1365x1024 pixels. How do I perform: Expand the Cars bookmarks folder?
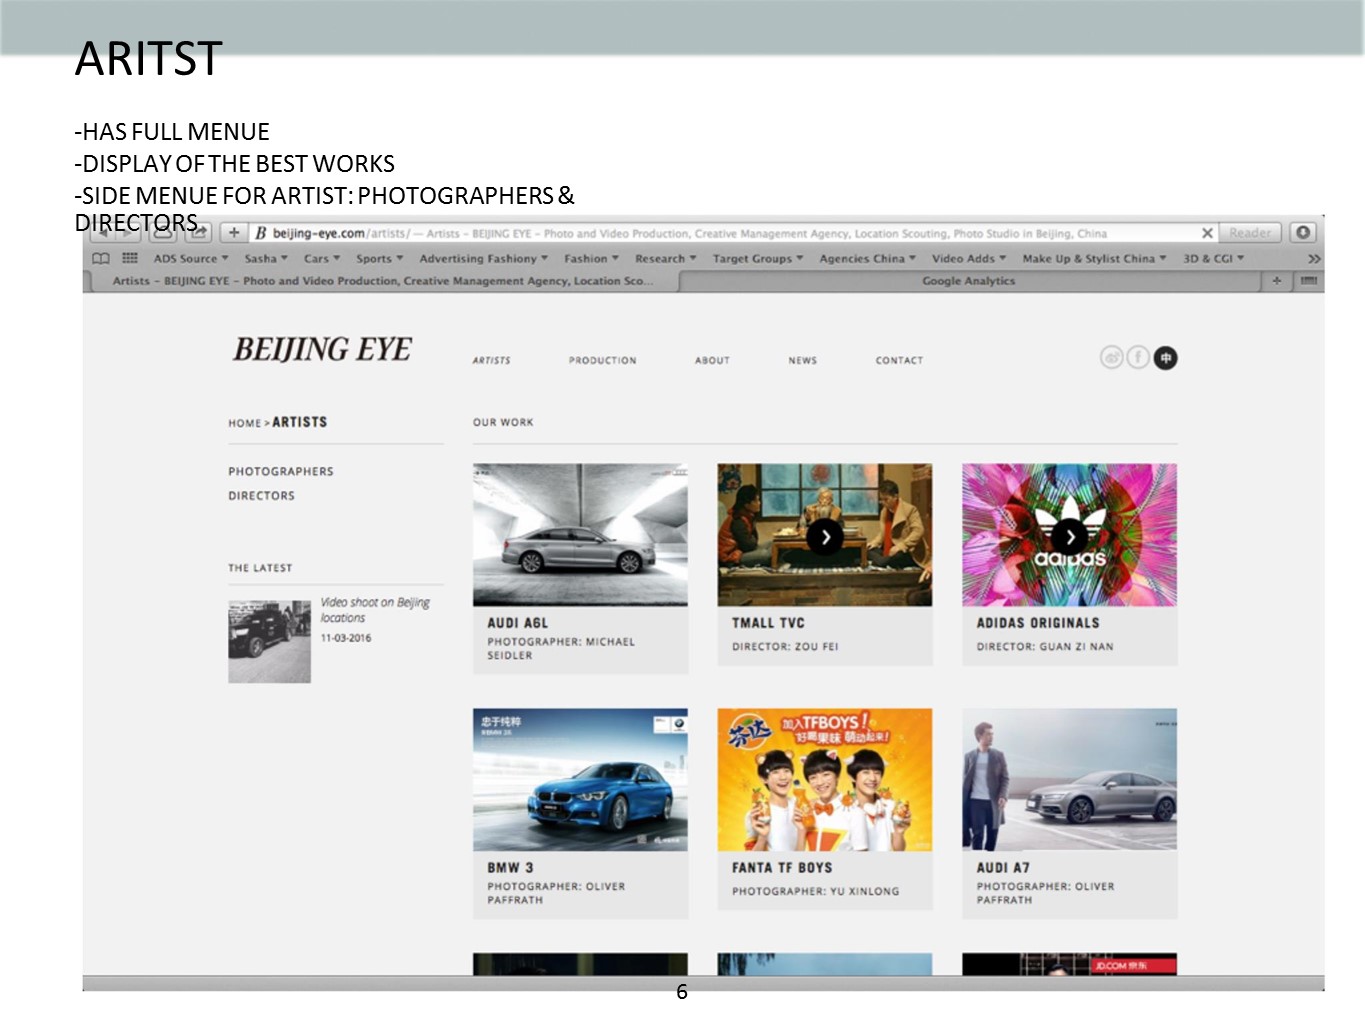322,258
